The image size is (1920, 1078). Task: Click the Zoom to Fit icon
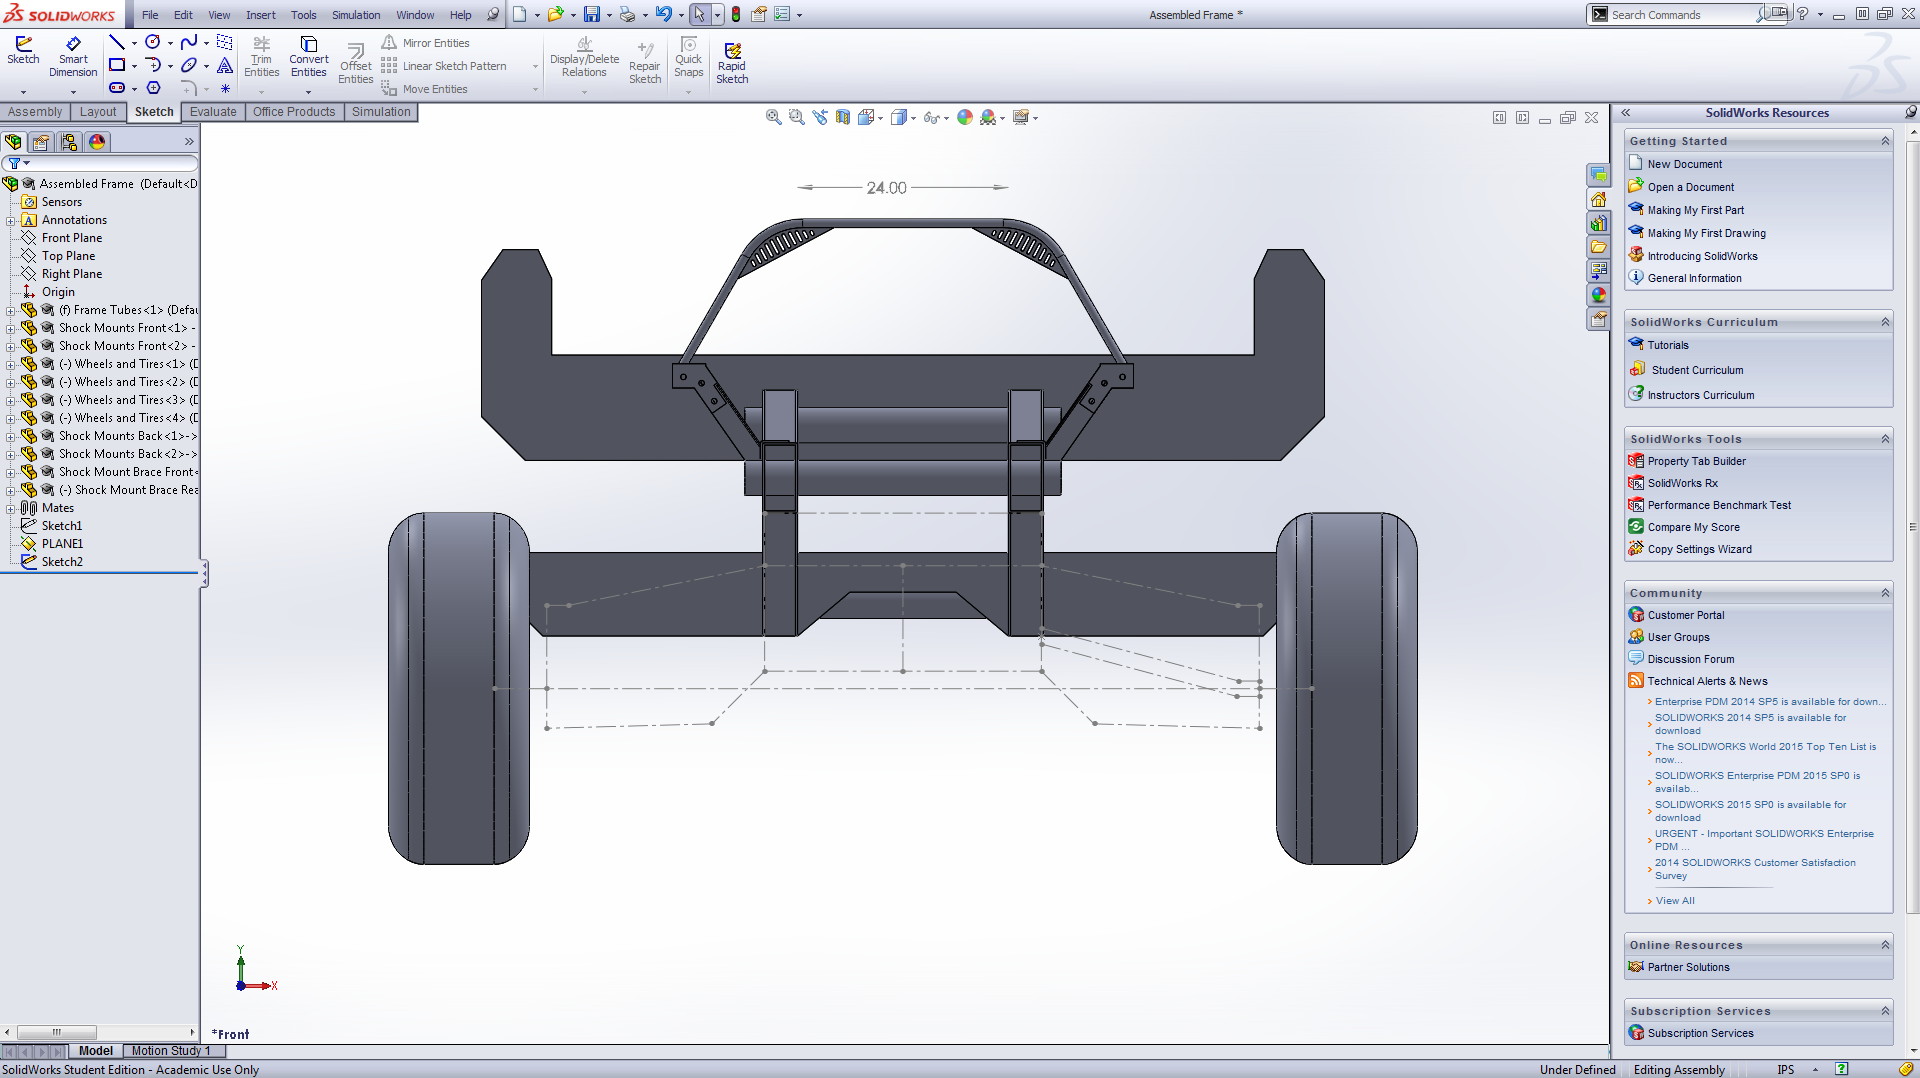pyautogui.click(x=773, y=117)
